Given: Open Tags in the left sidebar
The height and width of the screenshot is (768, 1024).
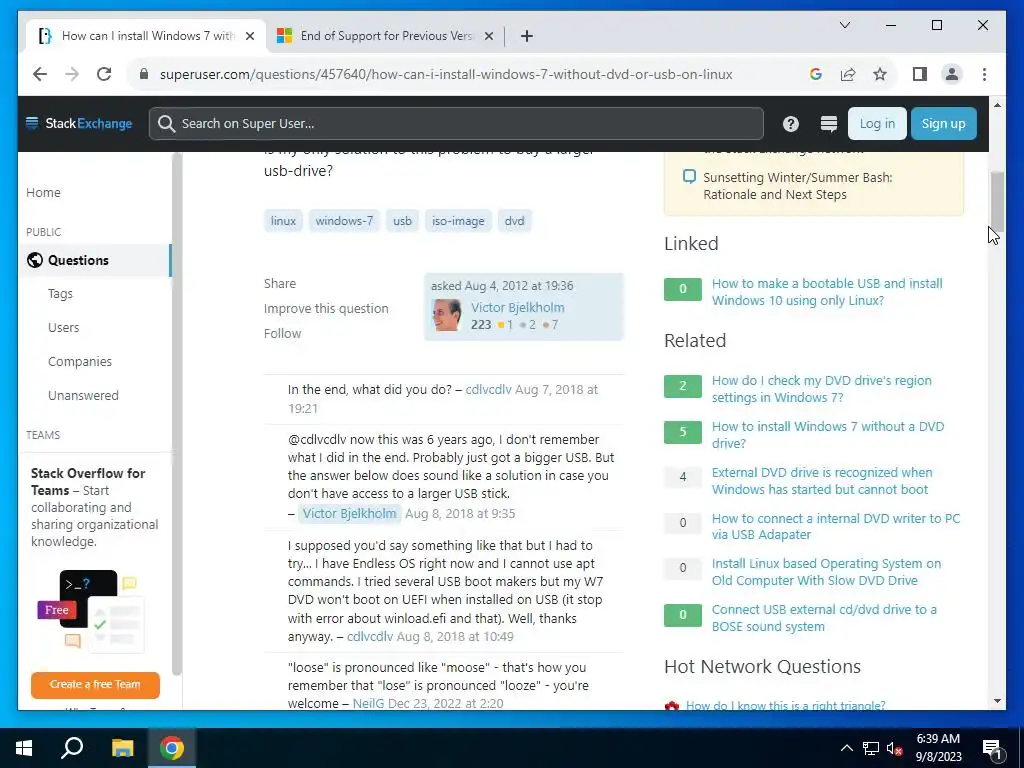Looking at the screenshot, I should click(60, 294).
